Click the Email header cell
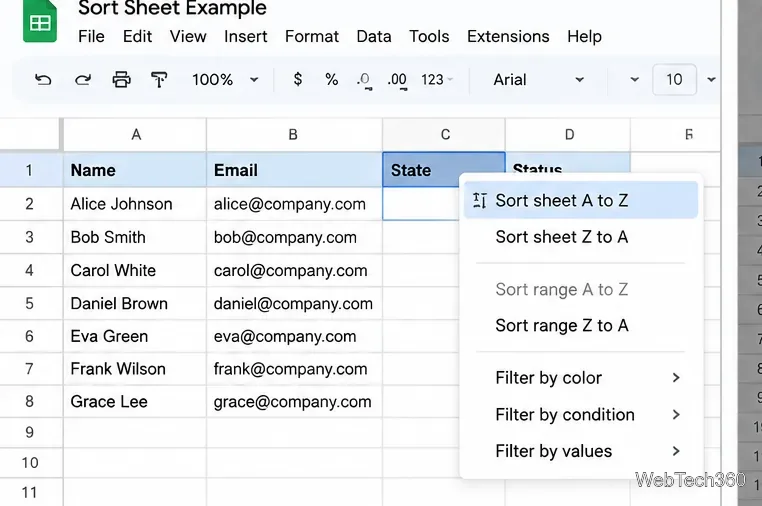 point(294,170)
